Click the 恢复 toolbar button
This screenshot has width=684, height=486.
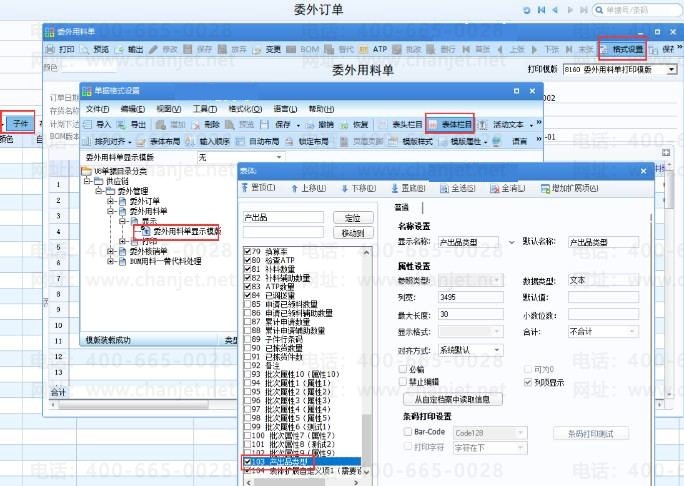tap(354, 125)
